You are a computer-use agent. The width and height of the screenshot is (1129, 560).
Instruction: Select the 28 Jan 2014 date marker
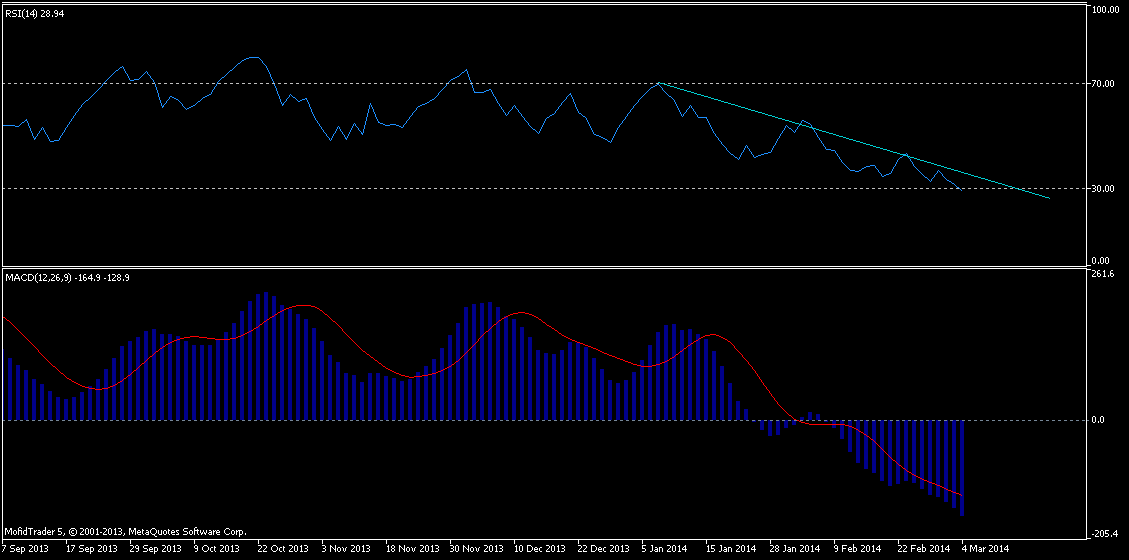click(x=794, y=549)
